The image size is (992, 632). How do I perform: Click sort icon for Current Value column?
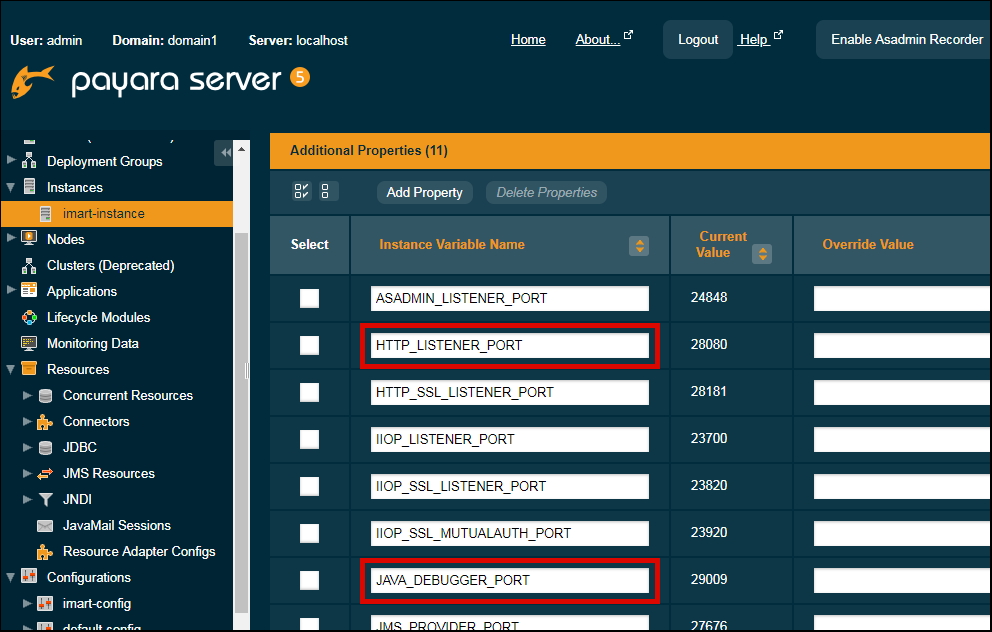pos(762,253)
